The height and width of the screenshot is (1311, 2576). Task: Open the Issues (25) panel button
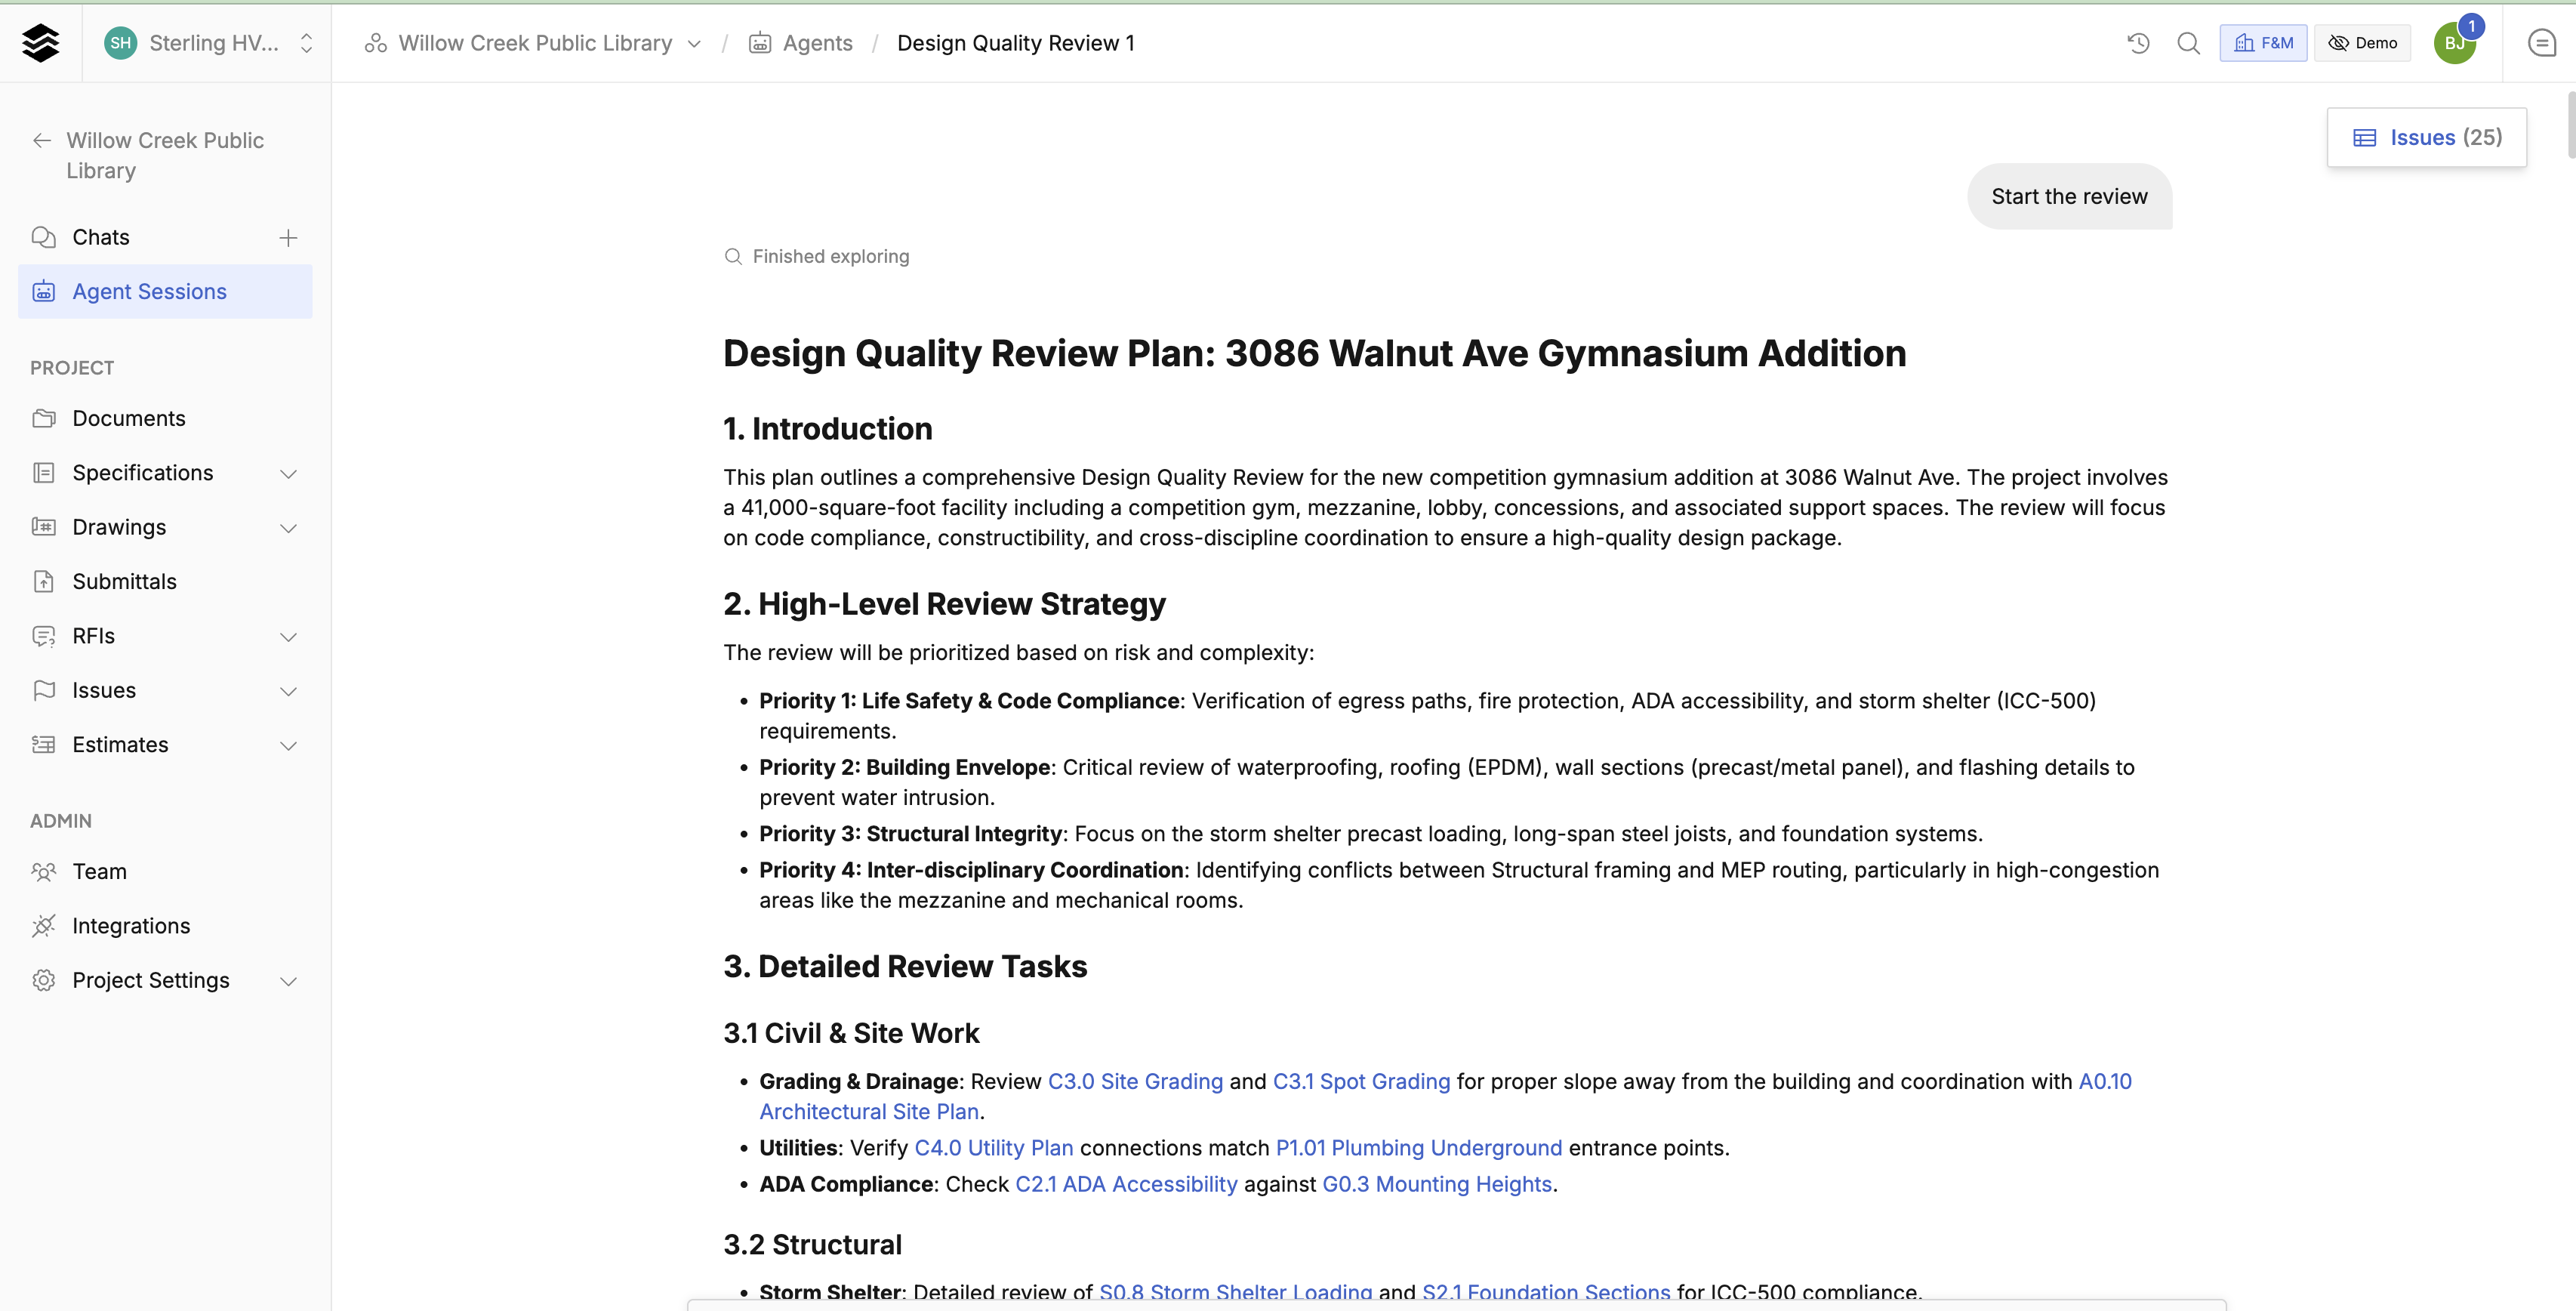[x=2426, y=137]
